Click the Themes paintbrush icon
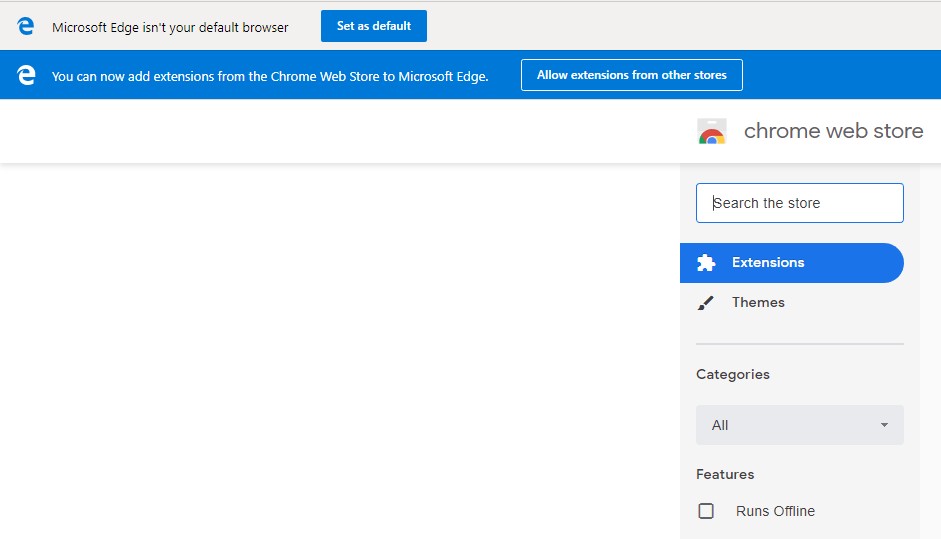 tap(706, 303)
